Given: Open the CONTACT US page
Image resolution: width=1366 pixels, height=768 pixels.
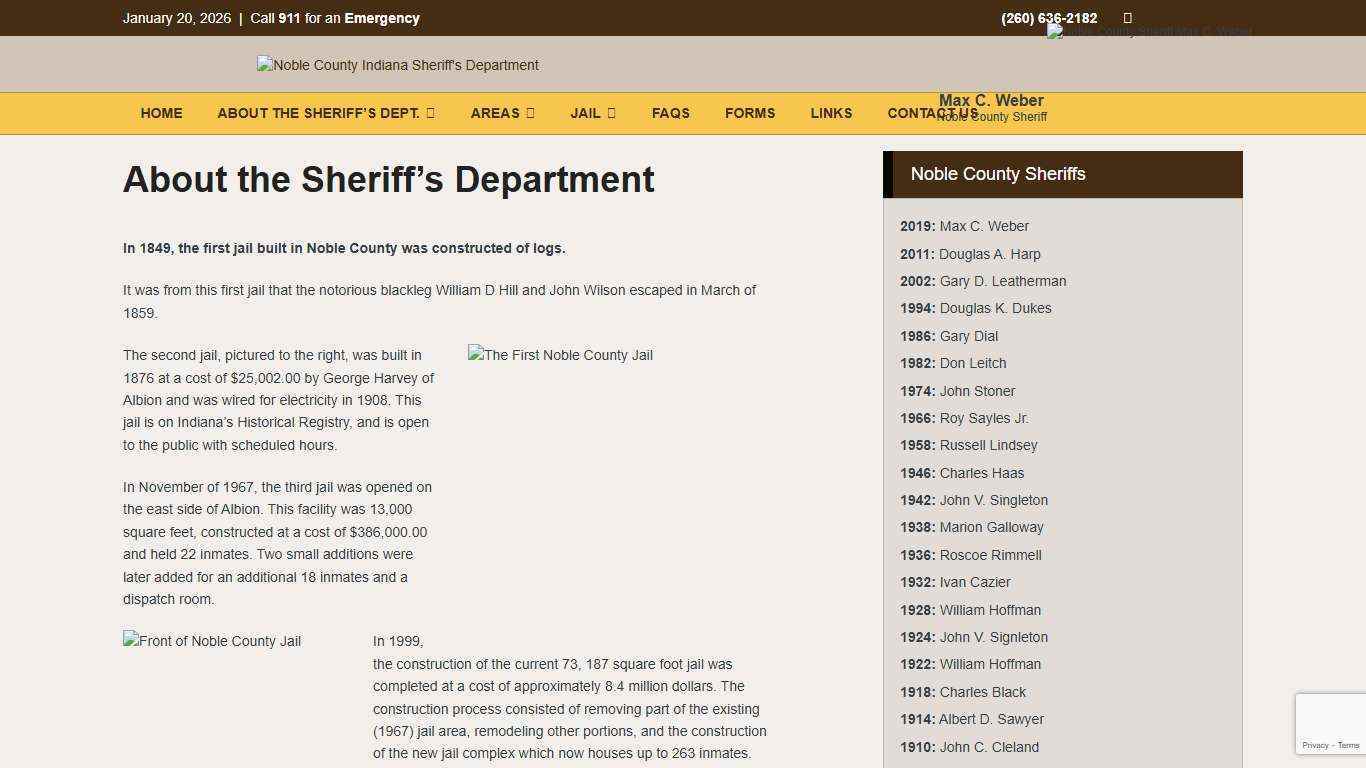Looking at the screenshot, I should click(x=931, y=113).
